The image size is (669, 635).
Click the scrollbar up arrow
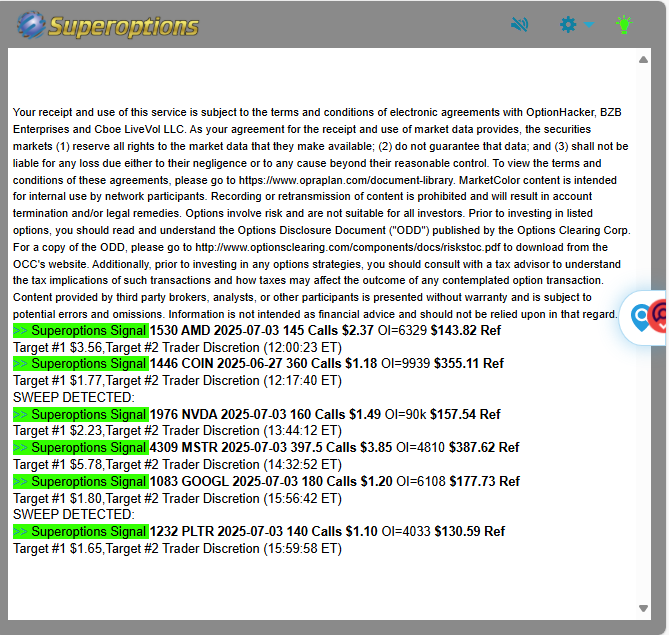tap(643, 60)
